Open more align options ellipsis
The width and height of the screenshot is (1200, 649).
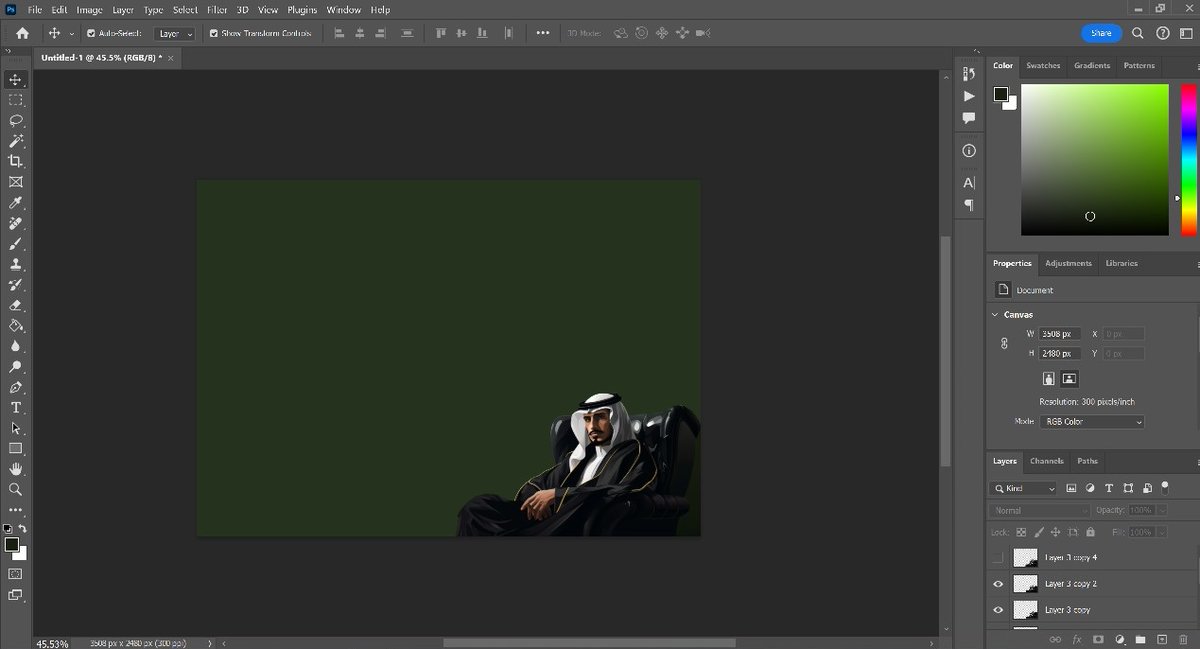543,33
